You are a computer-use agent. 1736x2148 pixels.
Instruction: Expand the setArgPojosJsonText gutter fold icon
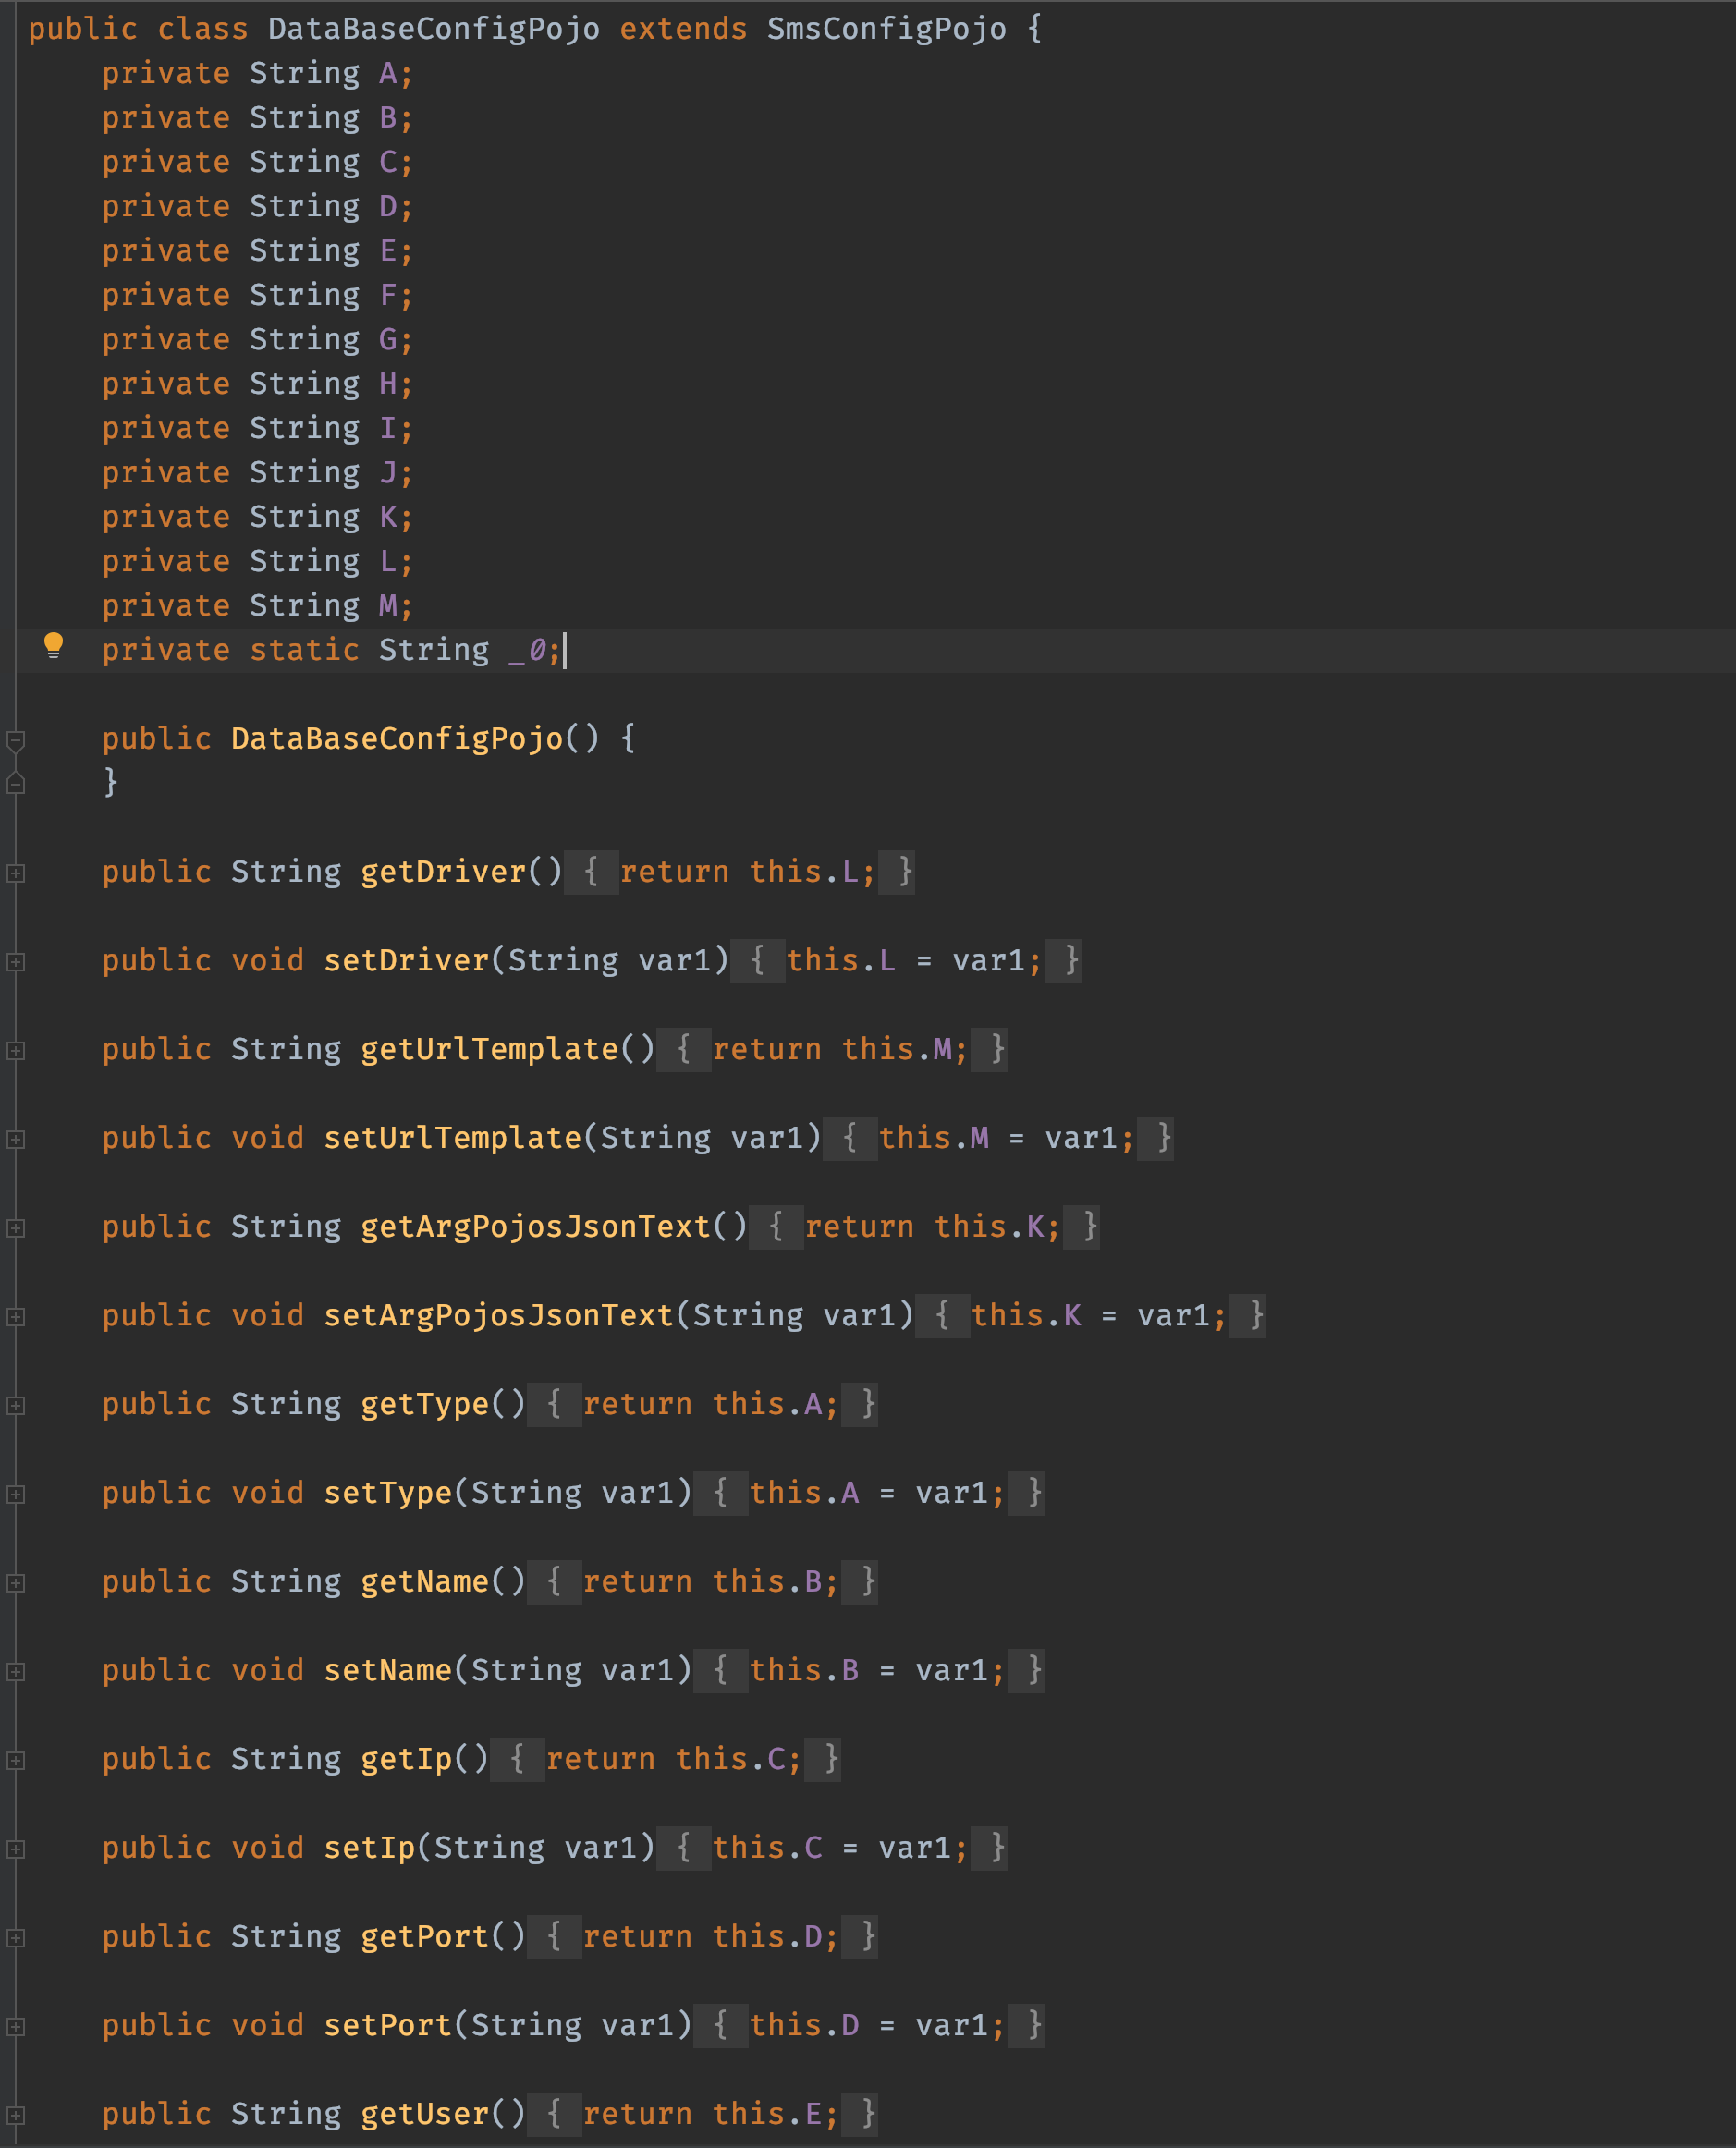[x=16, y=1317]
